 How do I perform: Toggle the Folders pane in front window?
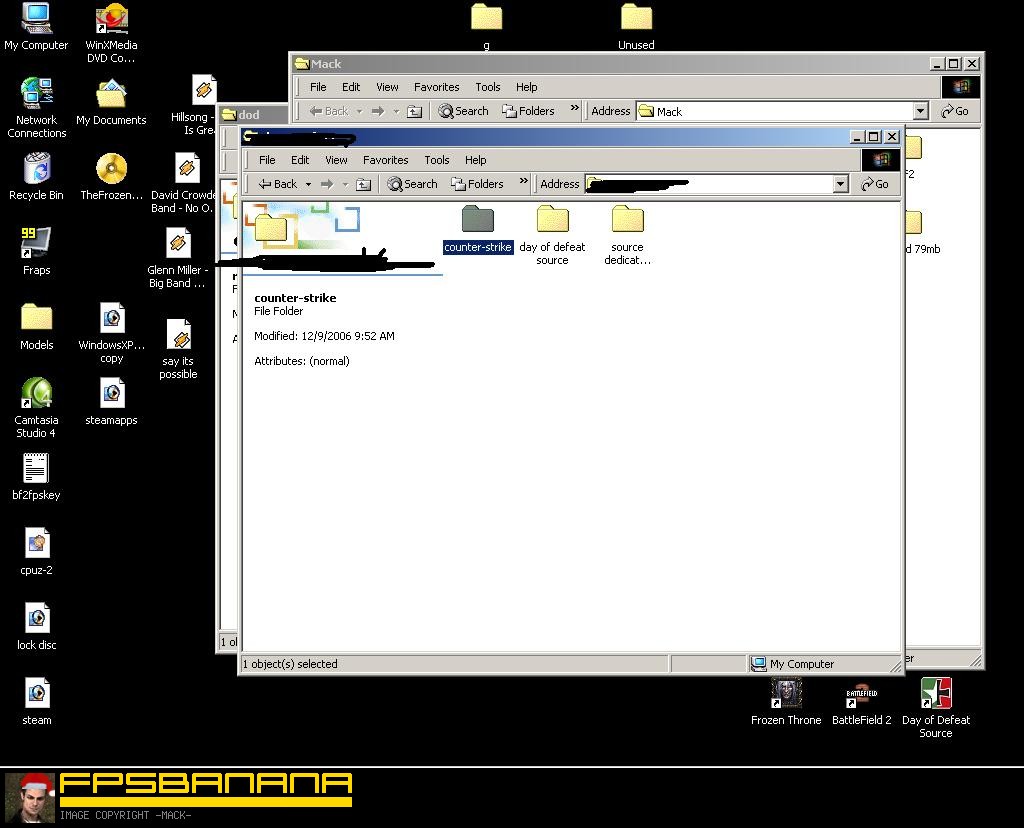(x=477, y=184)
